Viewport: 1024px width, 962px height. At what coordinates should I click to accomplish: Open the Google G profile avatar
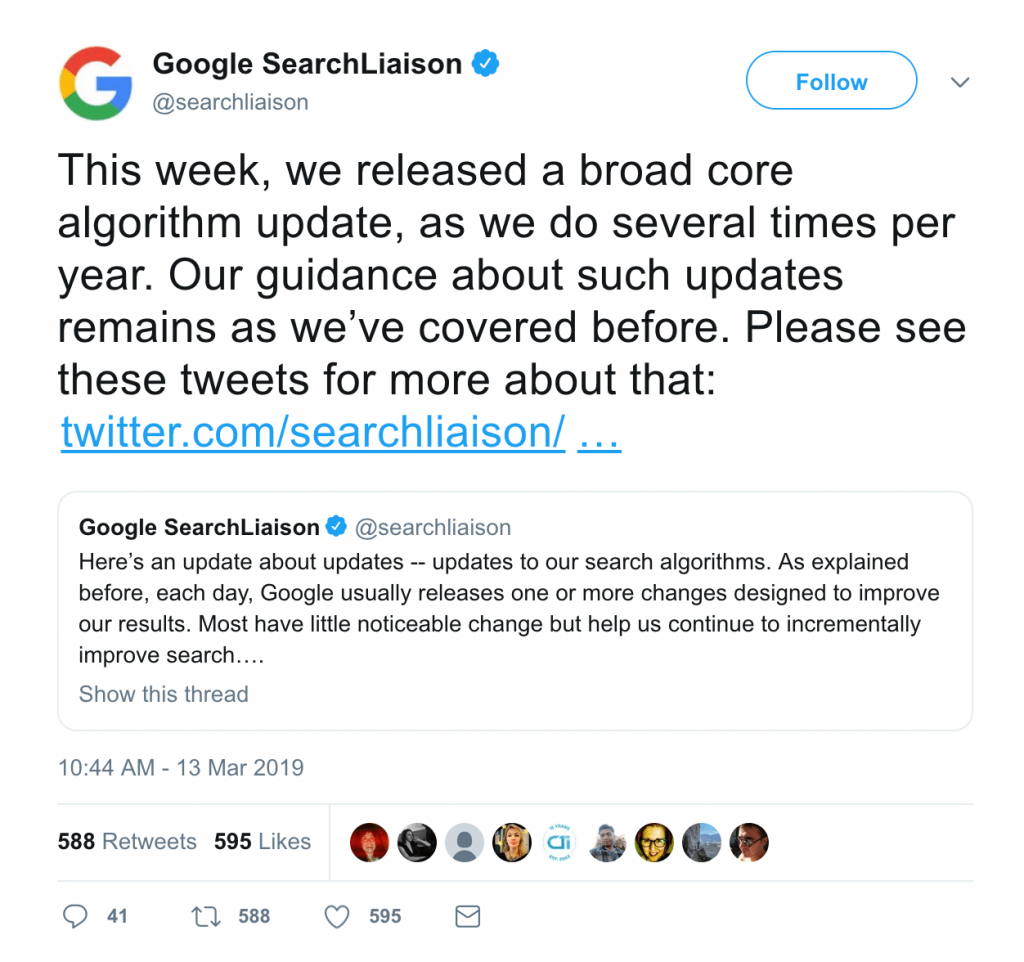coord(96,83)
